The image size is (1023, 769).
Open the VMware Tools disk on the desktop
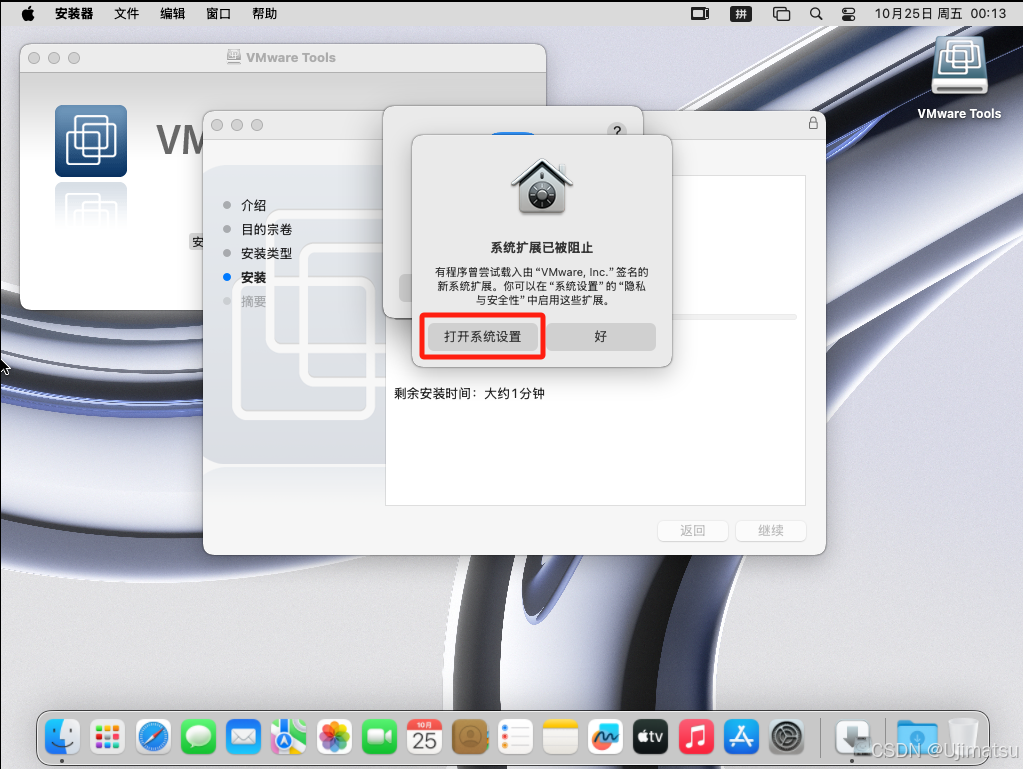[x=959, y=77]
